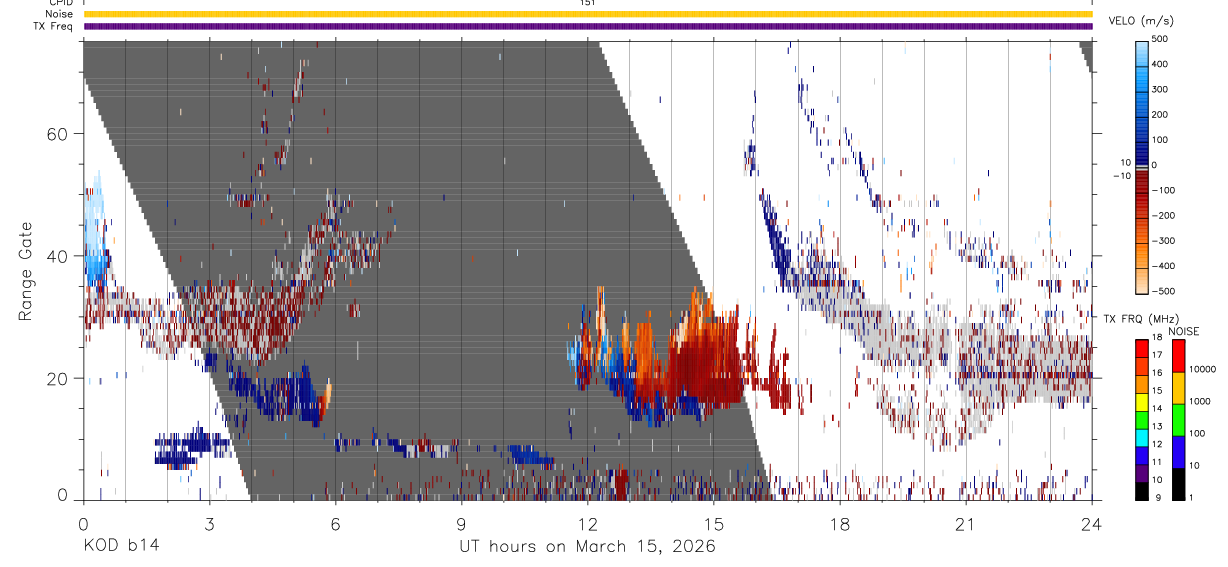
Task: Click the '24' tick label on UT hours axis
Action: point(1092,524)
